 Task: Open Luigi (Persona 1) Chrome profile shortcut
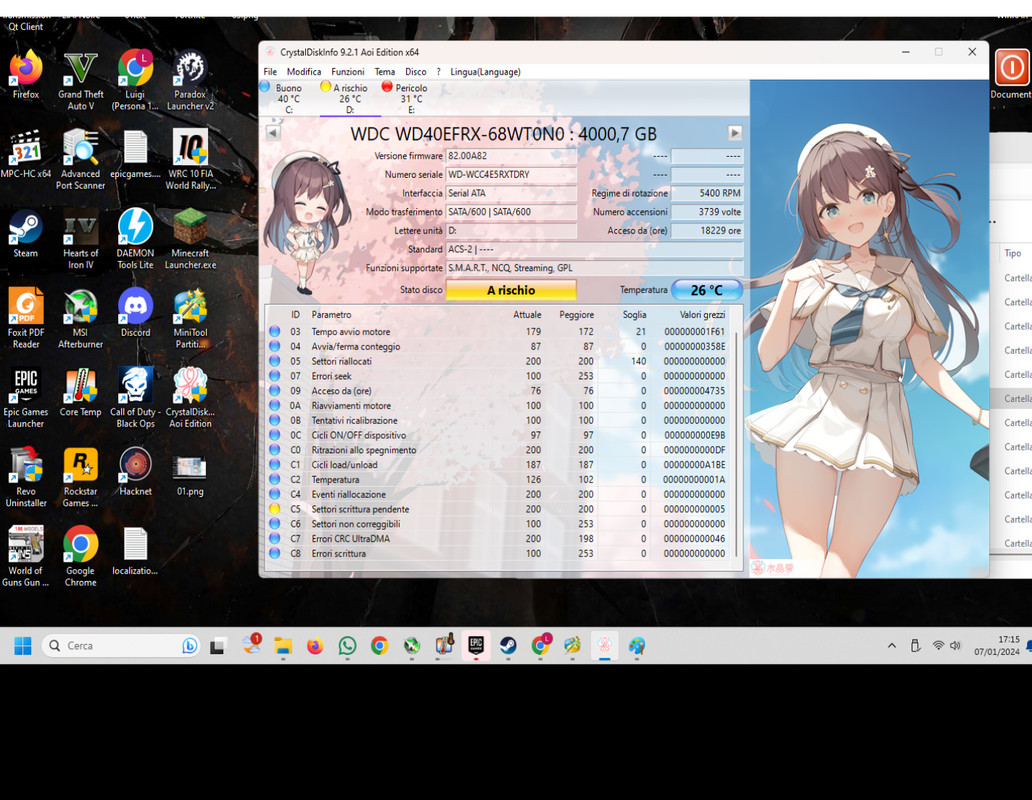point(135,80)
